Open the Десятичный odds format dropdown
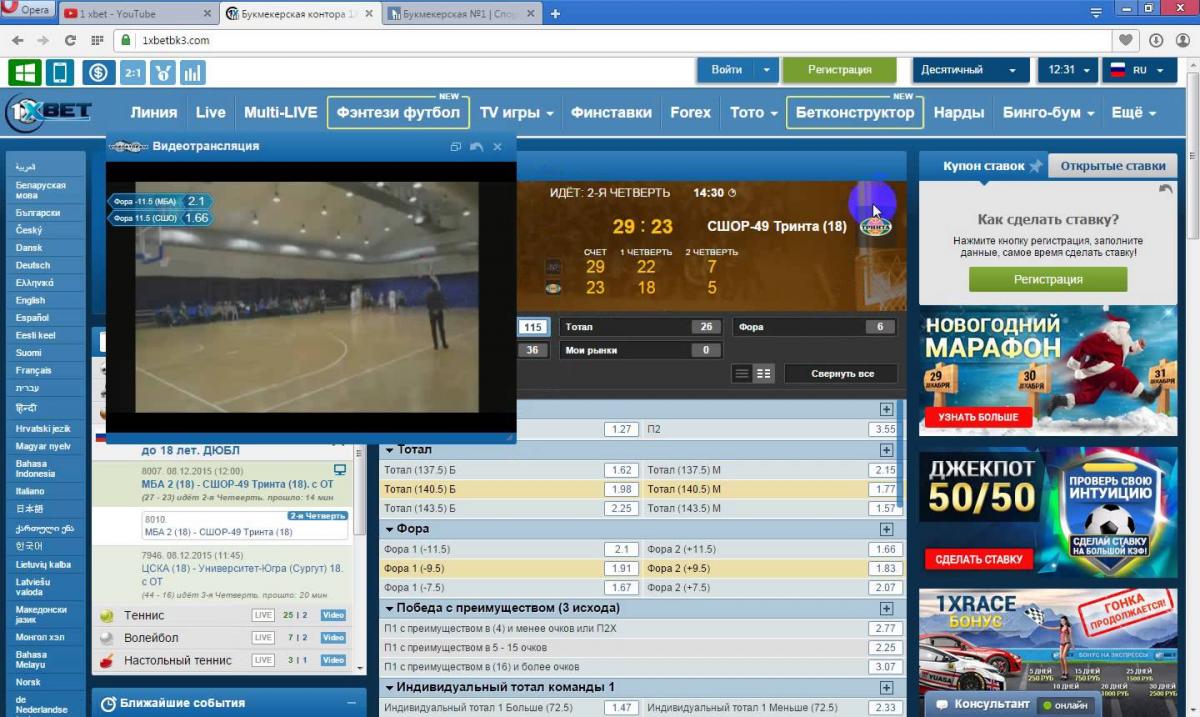The width and height of the screenshot is (1200, 717). pos(969,70)
